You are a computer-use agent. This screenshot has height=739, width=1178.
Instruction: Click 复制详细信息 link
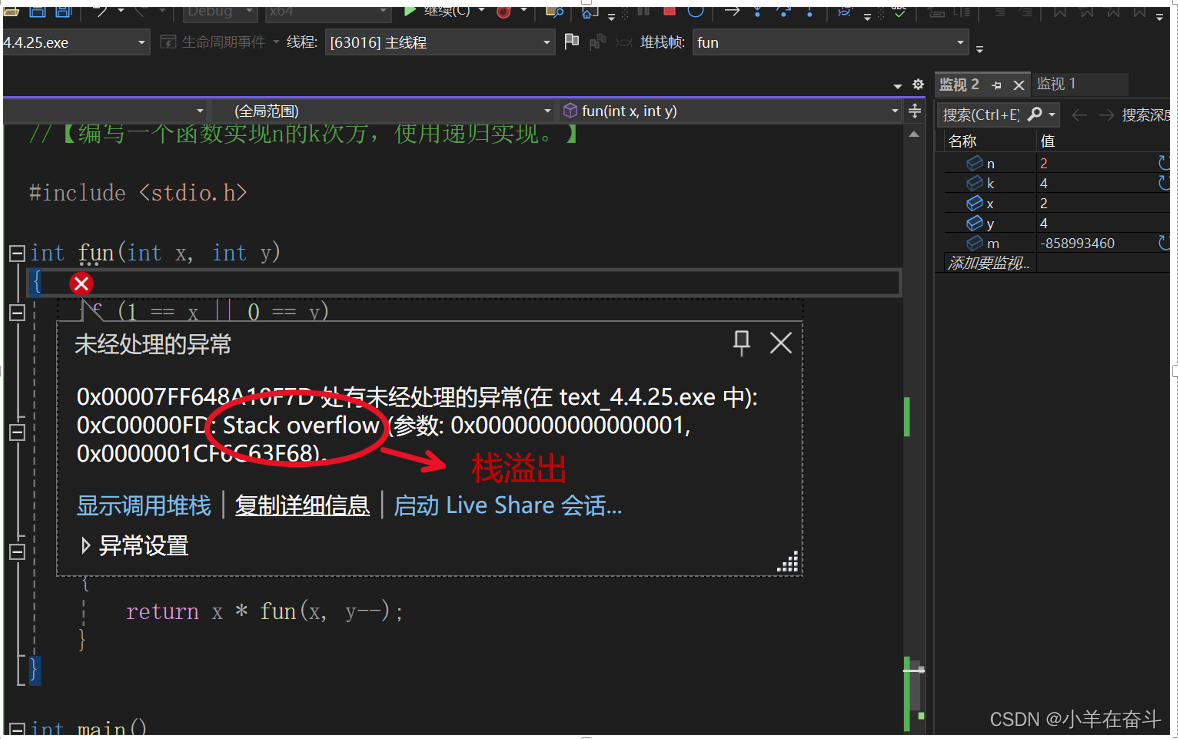click(302, 505)
